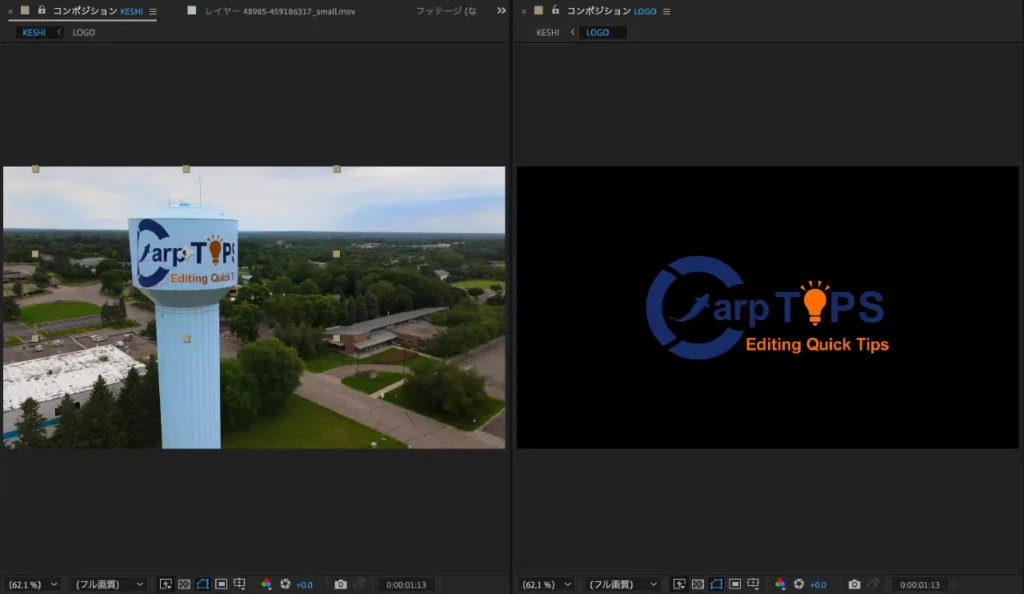The width and height of the screenshot is (1024, 594).
Task: Toggle mask and shape path visibility in KESHI viewer
Action: pyautogui.click(x=202, y=584)
